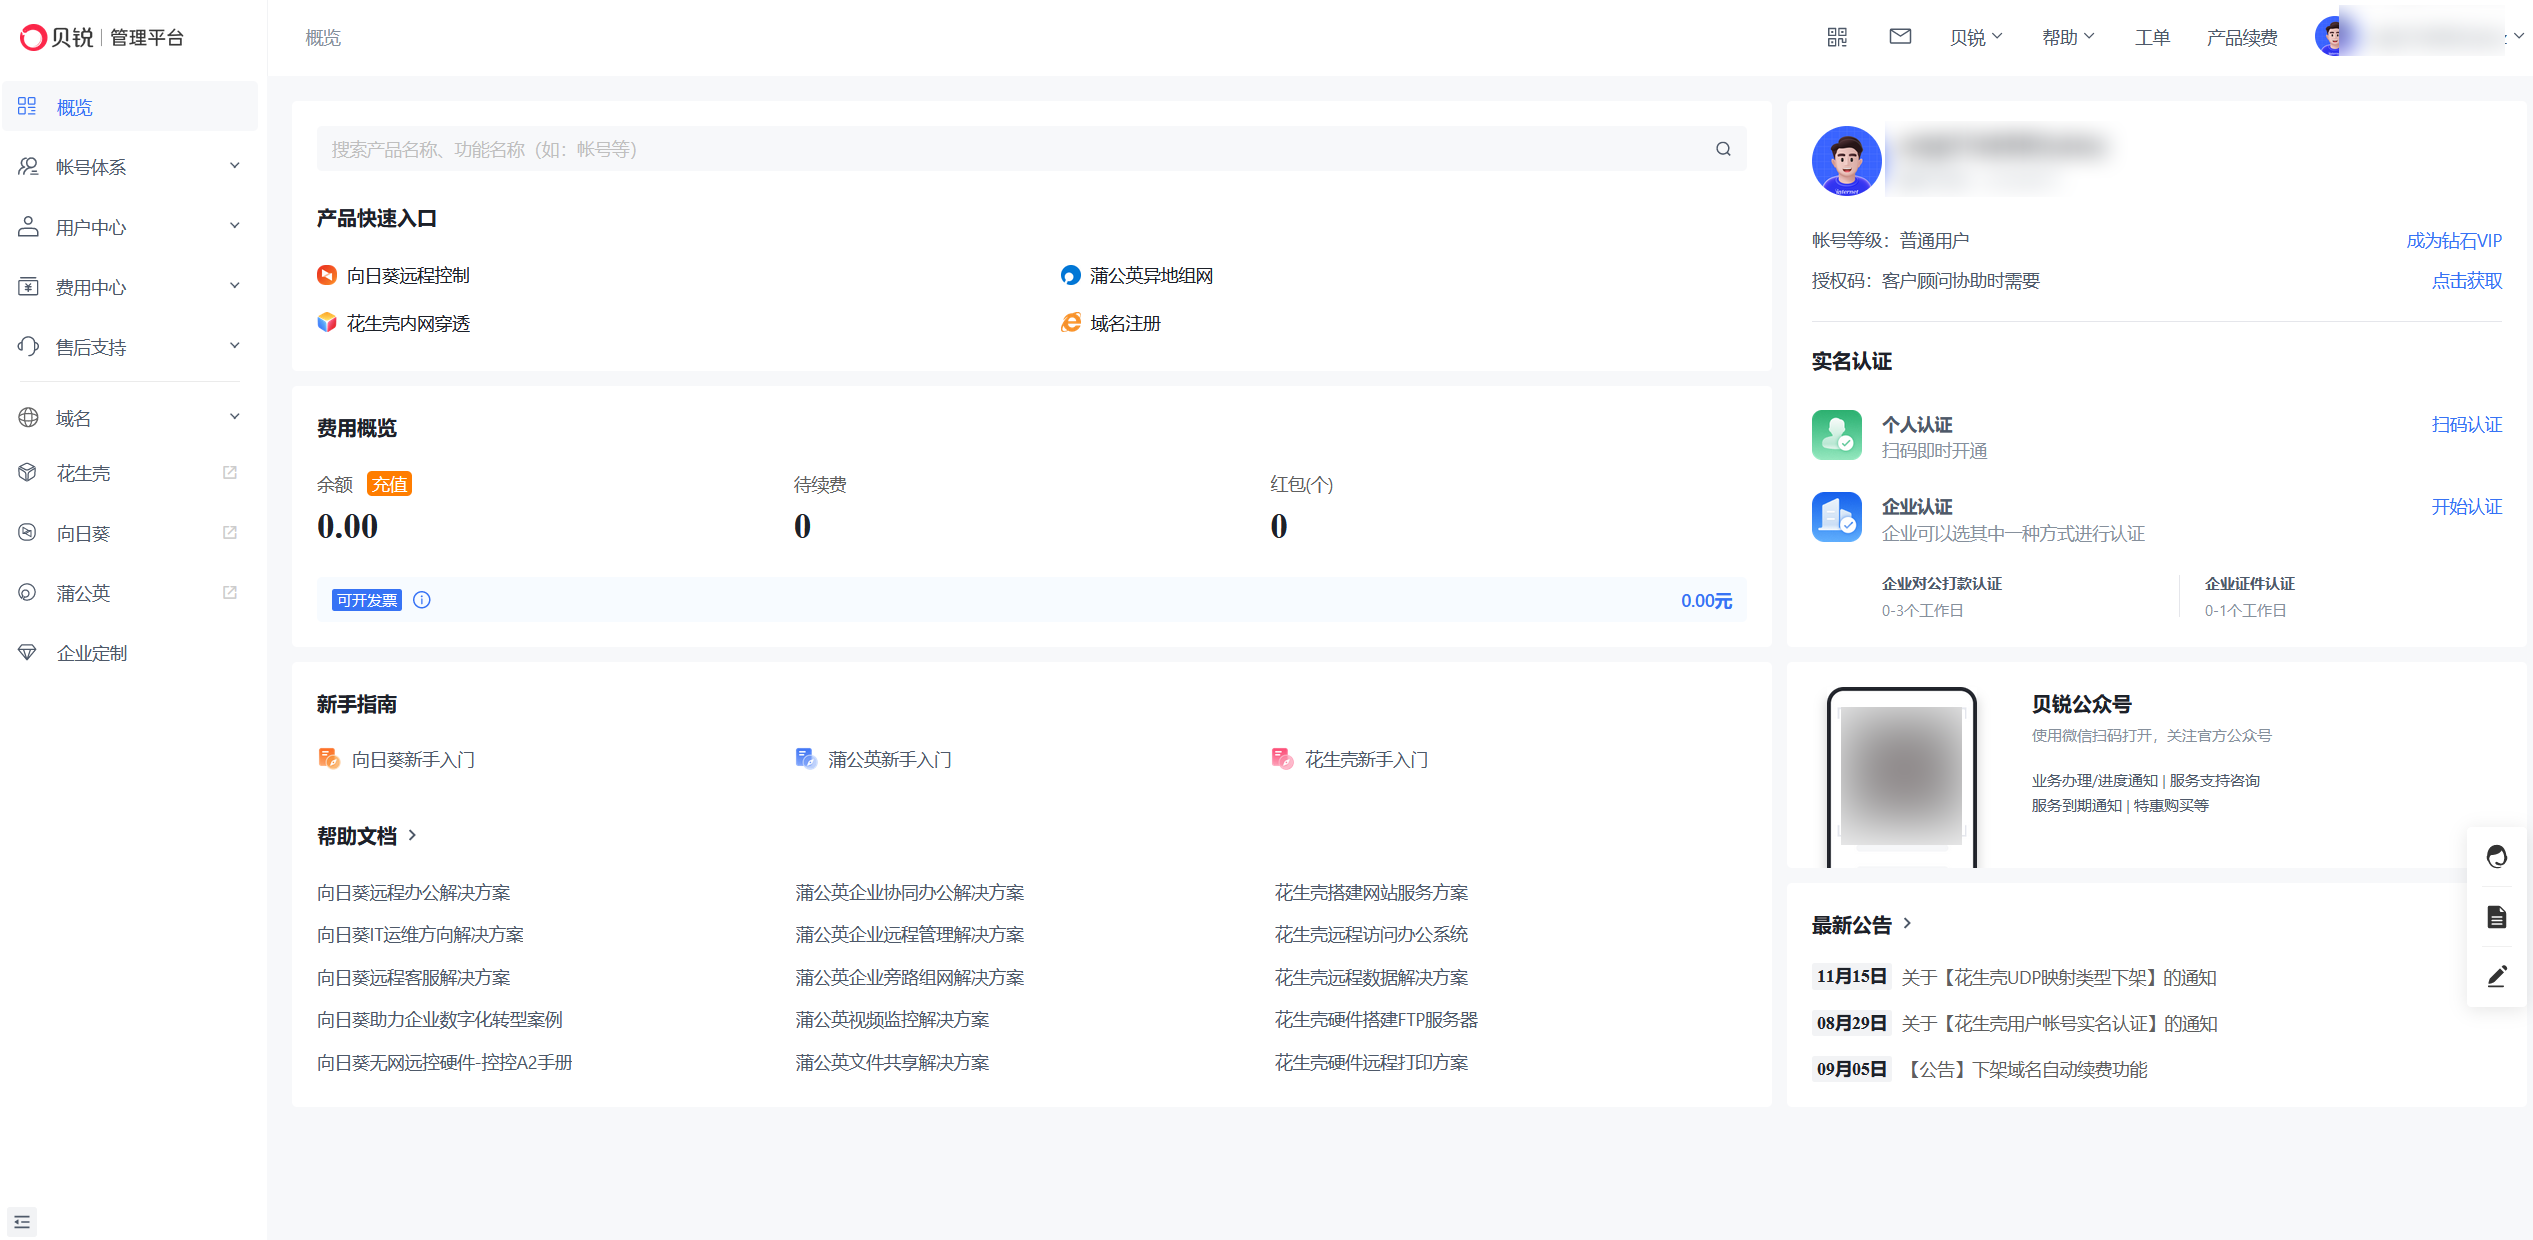This screenshot has height=1240, width=2533.
Task: Click the document floating icon on right
Action: pyautogui.click(x=2496, y=917)
